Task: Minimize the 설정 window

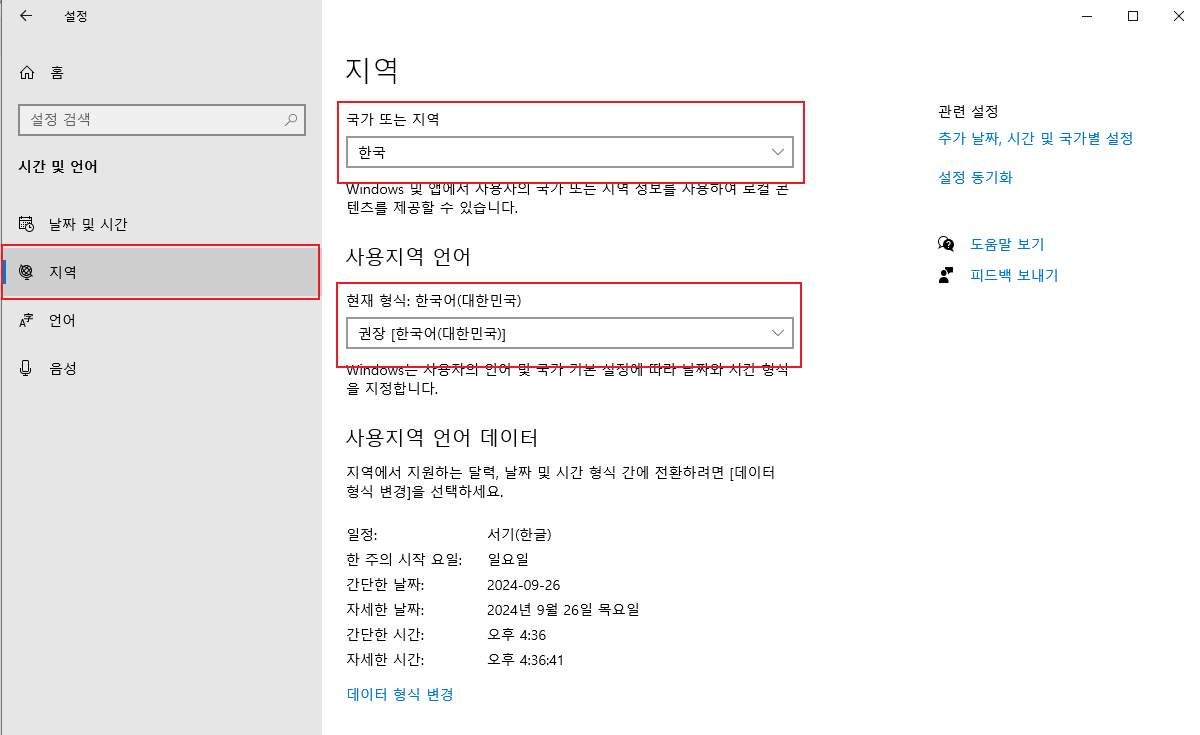Action: pyautogui.click(x=1086, y=16)
